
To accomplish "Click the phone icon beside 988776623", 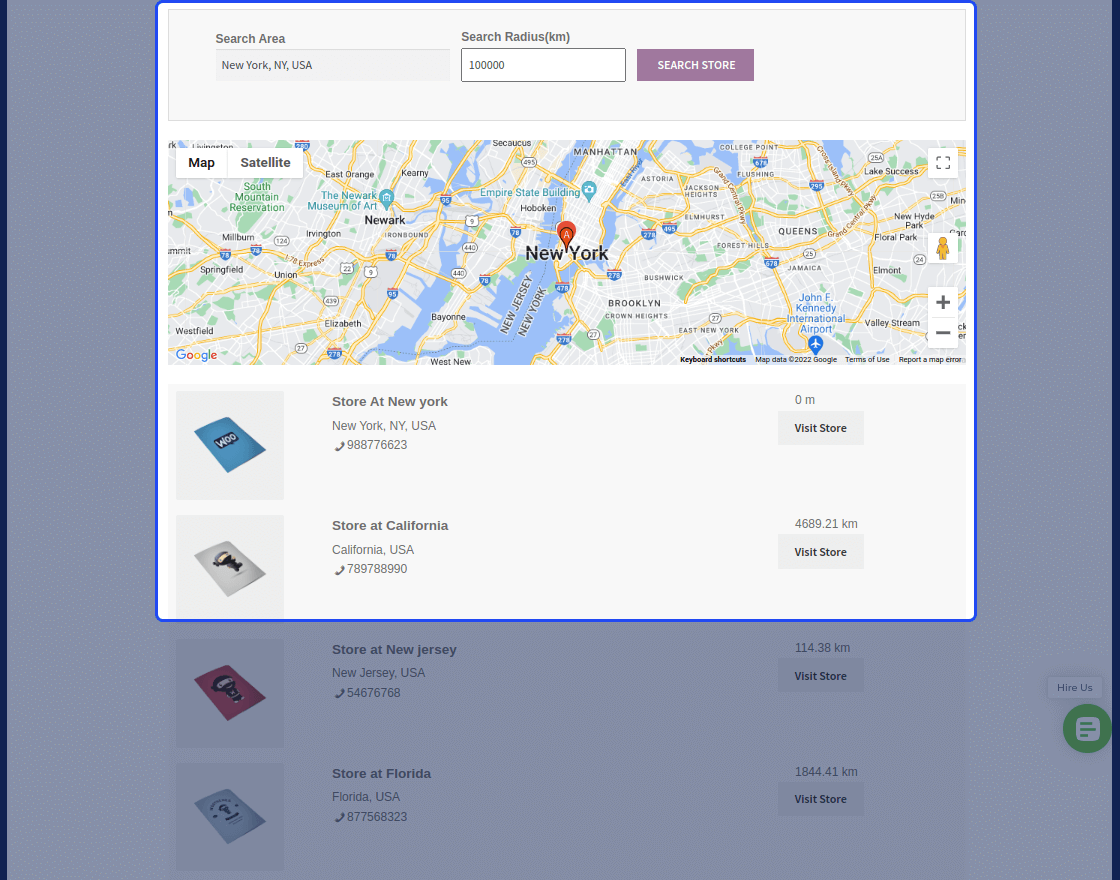I will click(x=339, y=445).
